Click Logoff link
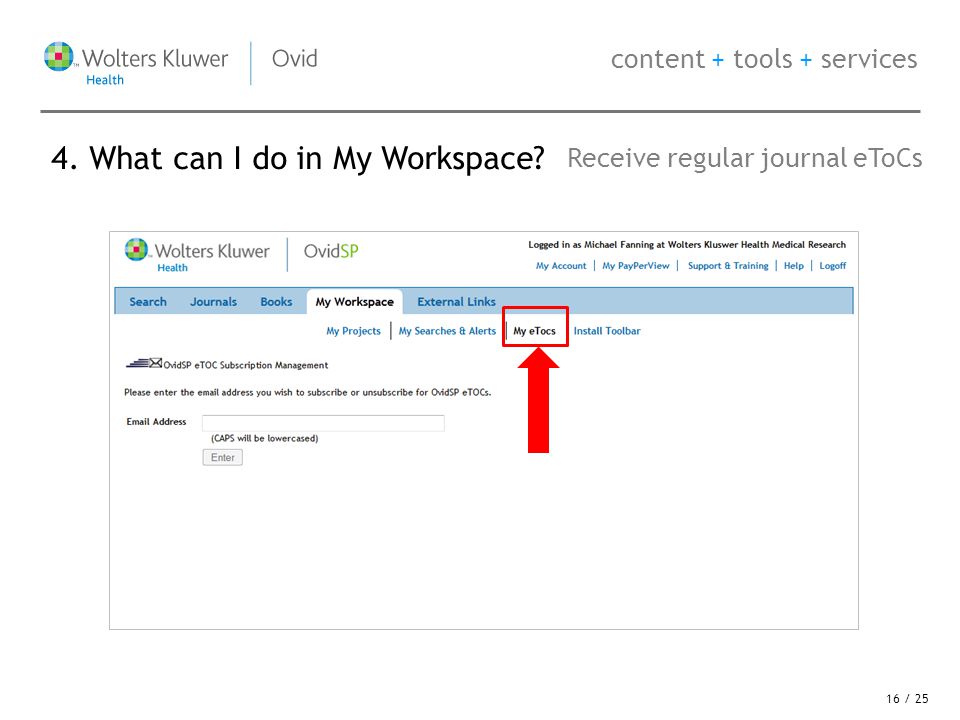 [x=833, y=266]
